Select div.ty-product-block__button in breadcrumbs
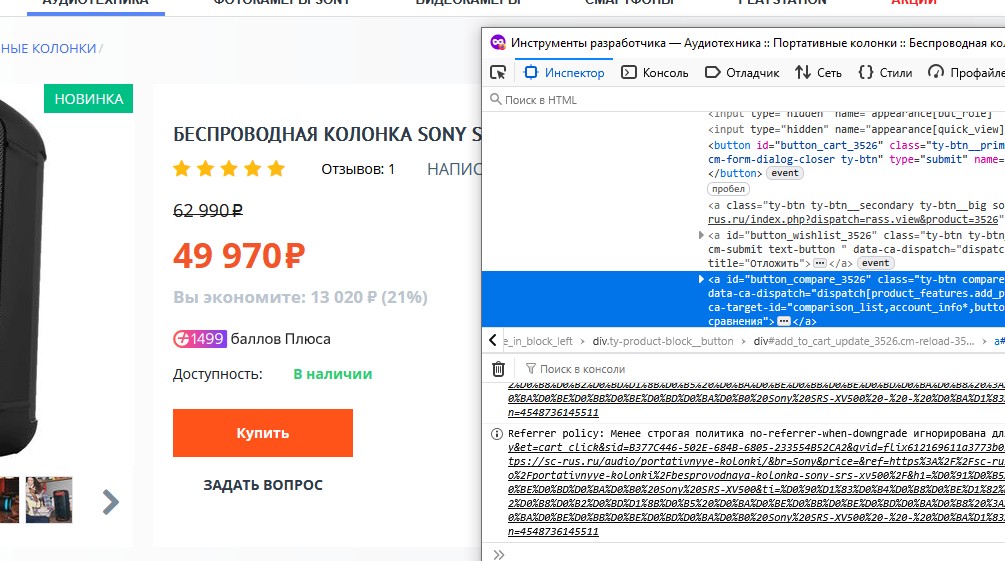The width and height of the screenshot is (1005, 561). click(661, 341)
